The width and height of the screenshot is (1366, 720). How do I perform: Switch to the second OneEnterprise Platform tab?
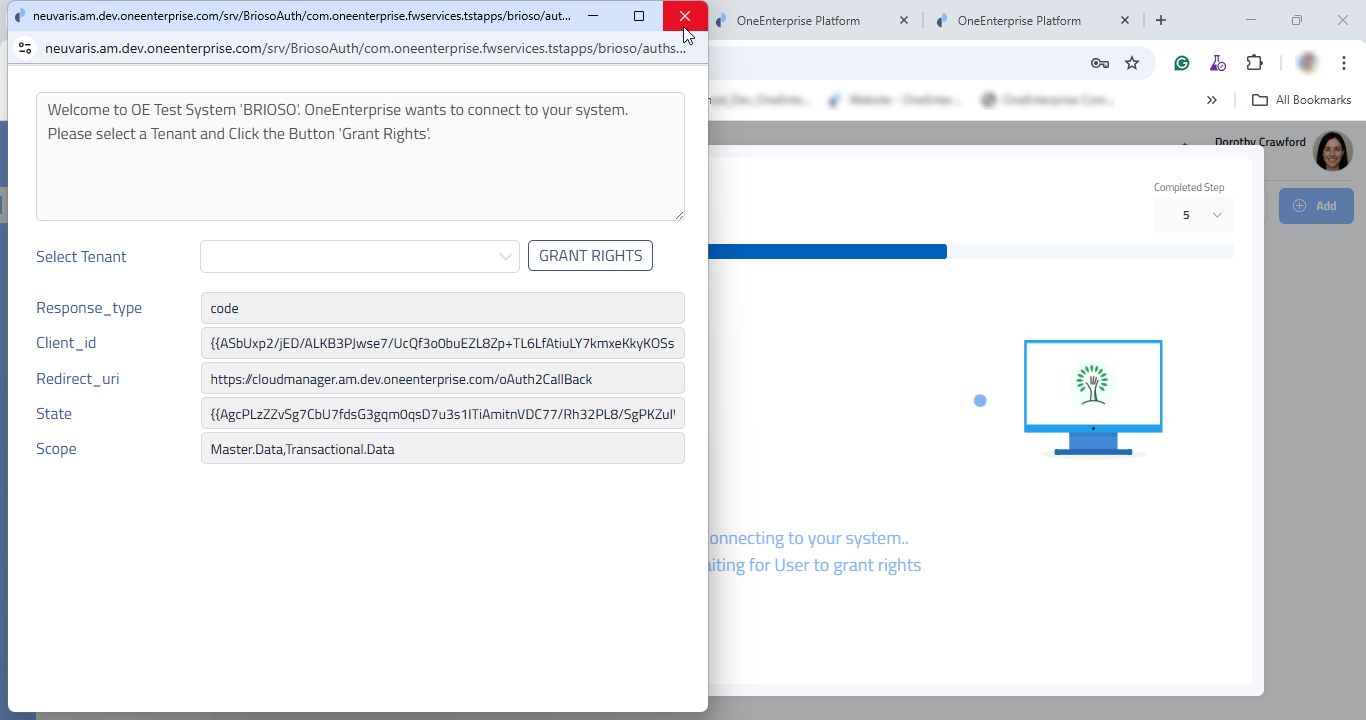(x=1018, y=20)
